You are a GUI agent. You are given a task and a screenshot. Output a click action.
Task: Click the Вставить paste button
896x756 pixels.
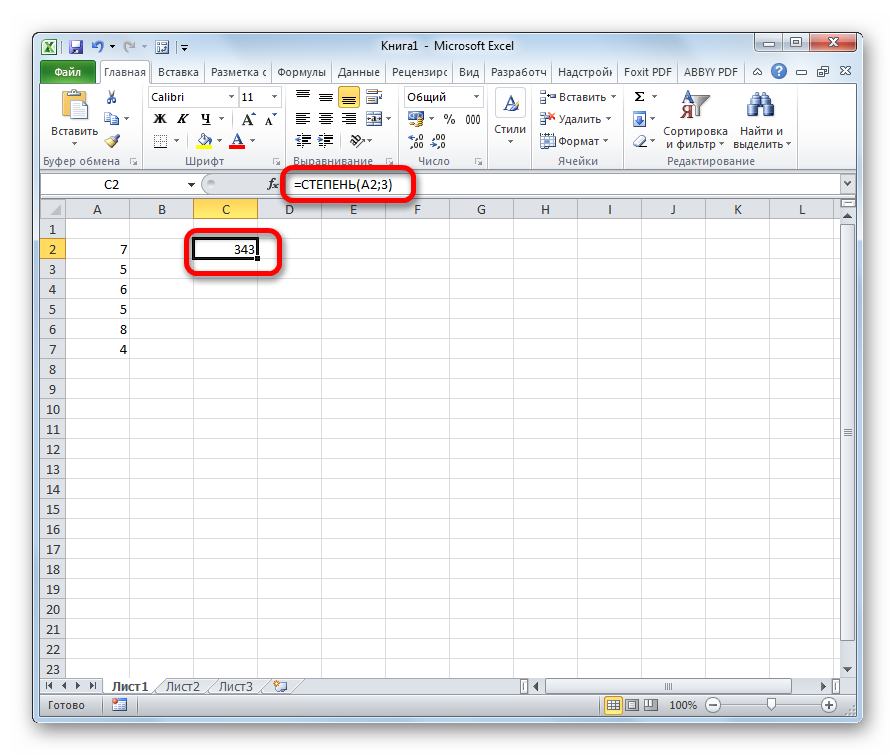[74, 115]
